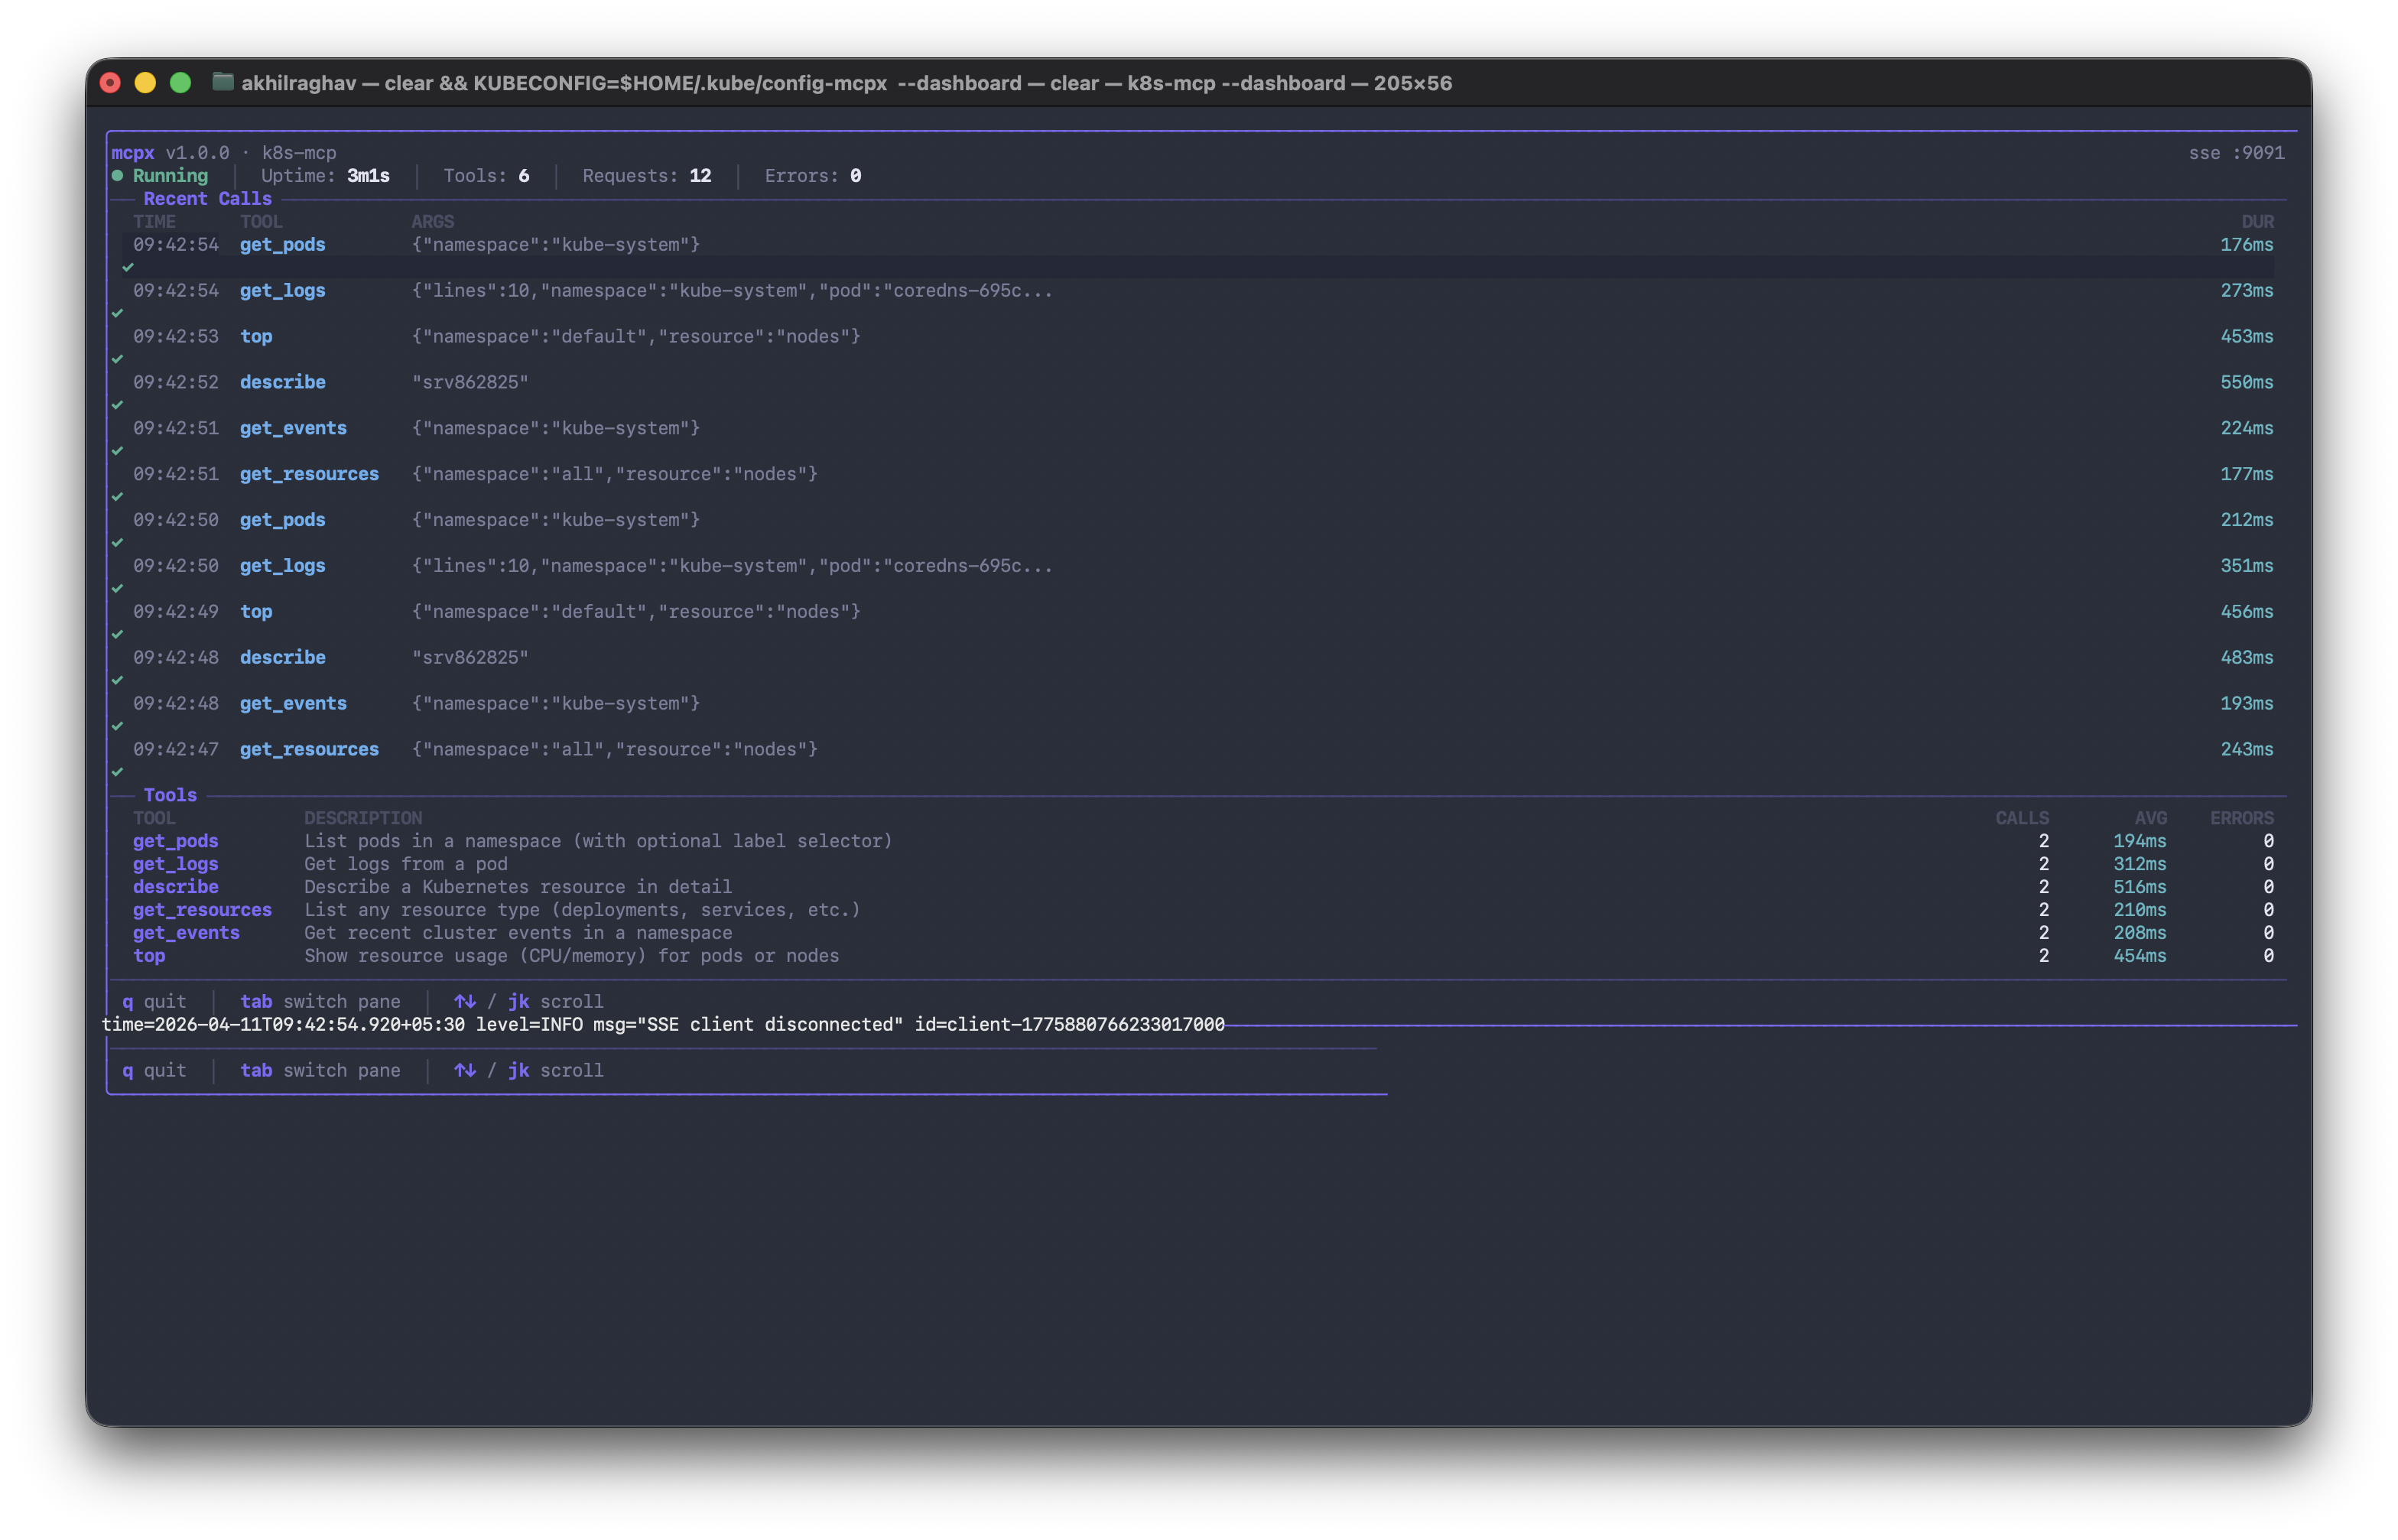Click the folder icon in the title bar
This screenshot has height=1540, width=2398.
[221, 83]
